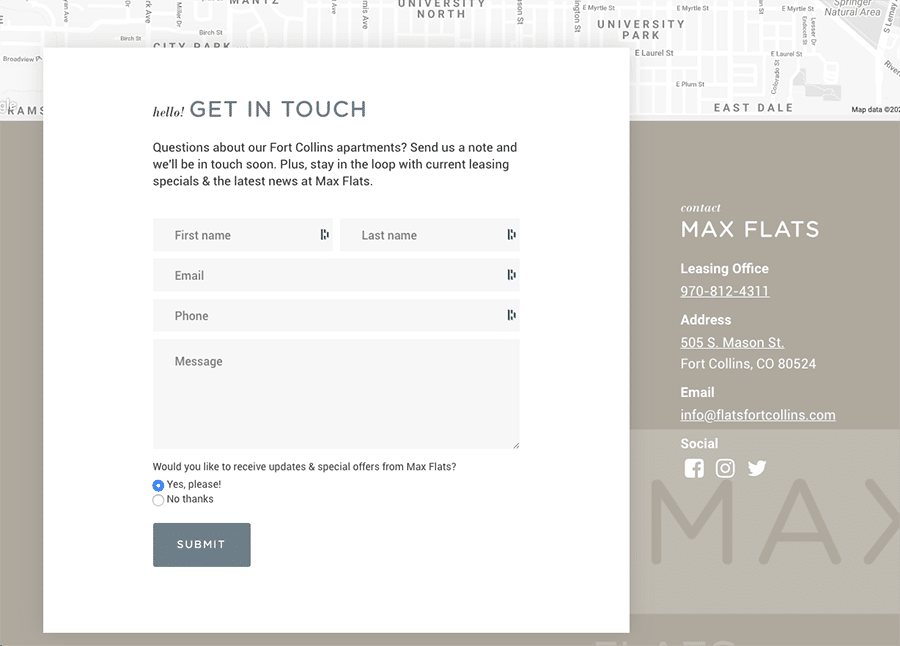
Task: Click autofill icon in Email field
Action: coord(511,274)
